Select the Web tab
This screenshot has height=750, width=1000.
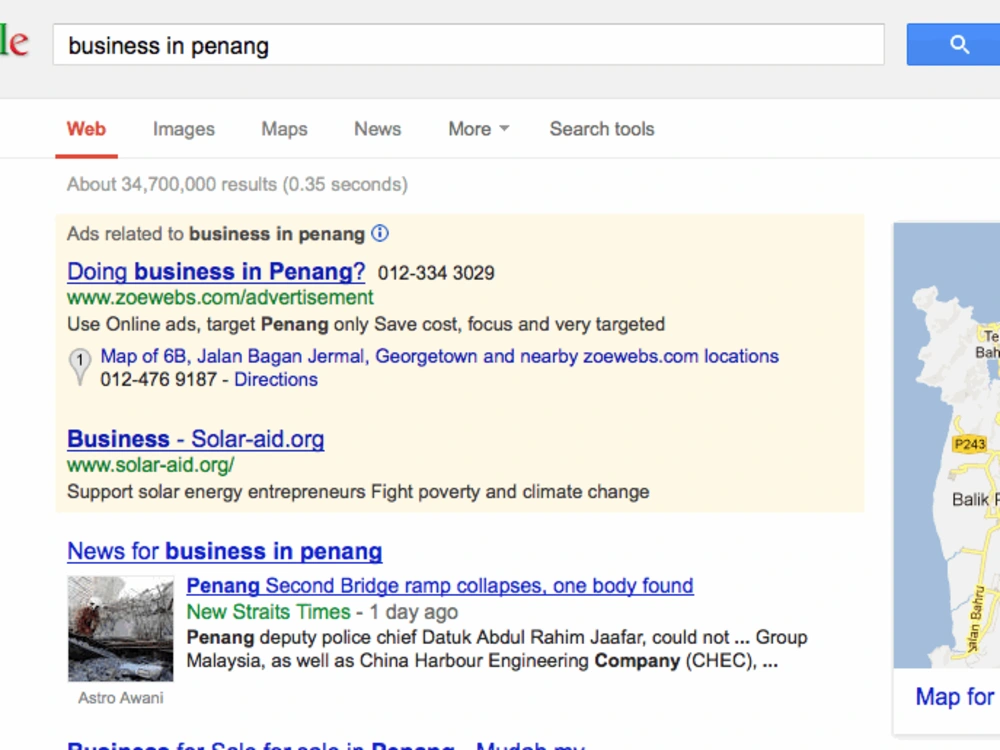86,129
